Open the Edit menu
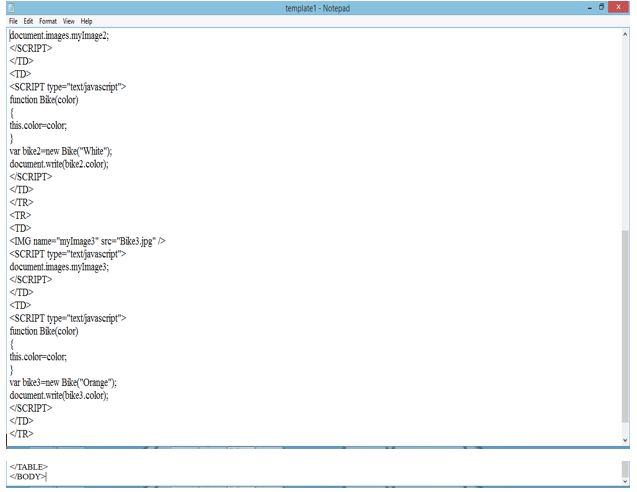This screenshot has height=492, width=637. point(28,21)
